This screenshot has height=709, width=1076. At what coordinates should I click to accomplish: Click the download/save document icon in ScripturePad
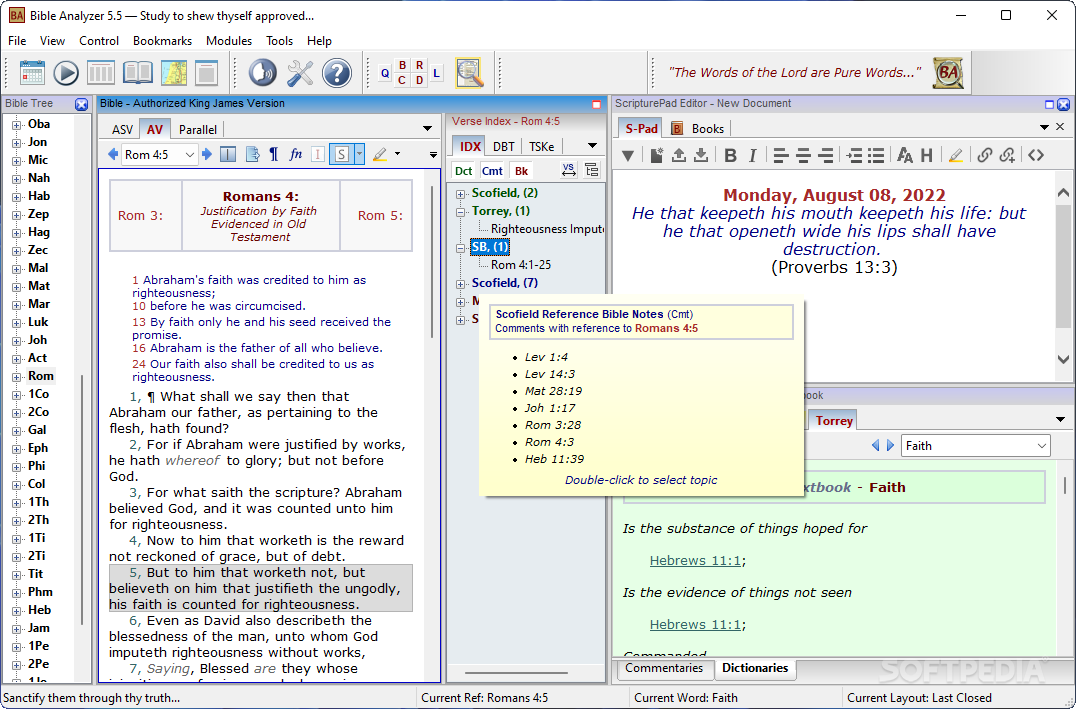[701, 156]
